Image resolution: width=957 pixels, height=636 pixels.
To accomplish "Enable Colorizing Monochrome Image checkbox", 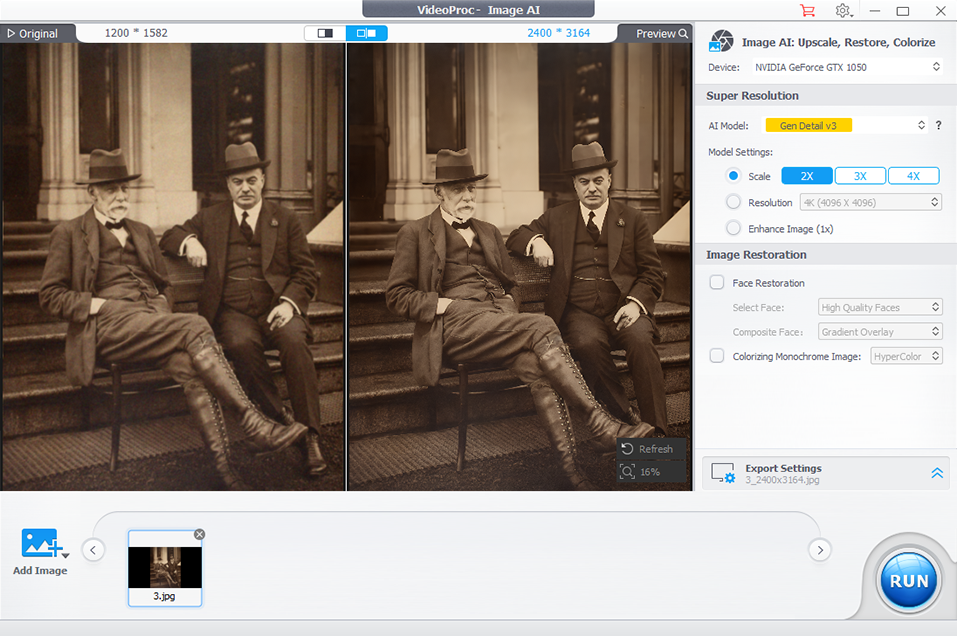I will click(x=717, y=356).
